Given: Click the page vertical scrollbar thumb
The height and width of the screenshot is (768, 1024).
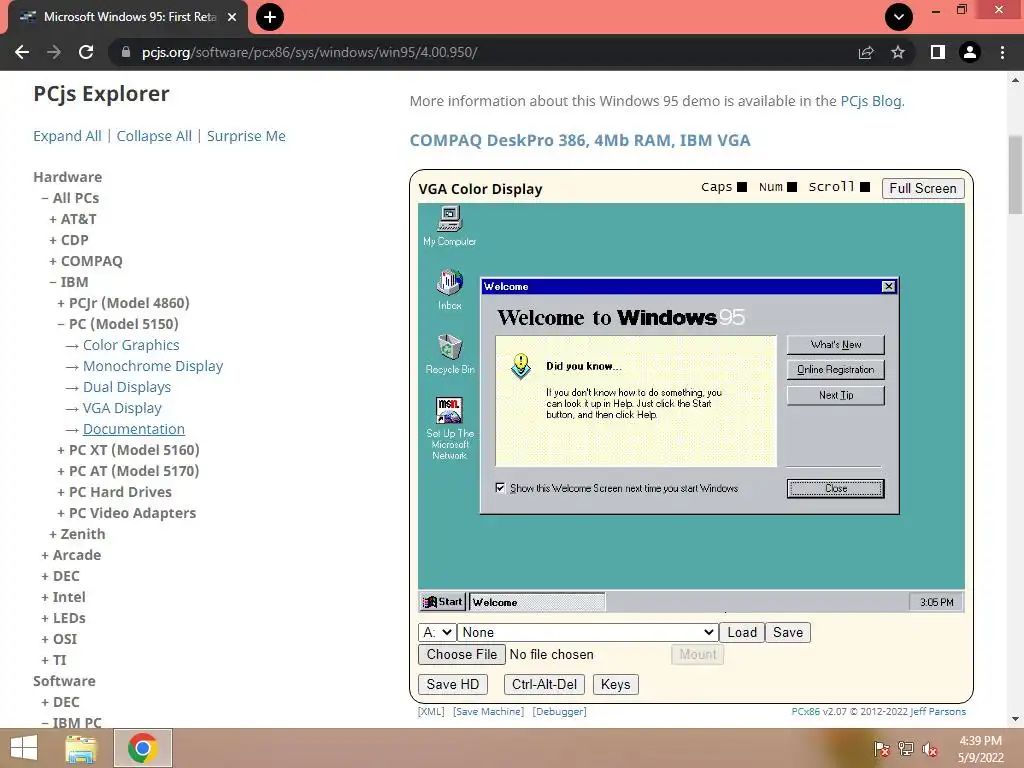Looking at the screenshot, I should (1015, 174).
